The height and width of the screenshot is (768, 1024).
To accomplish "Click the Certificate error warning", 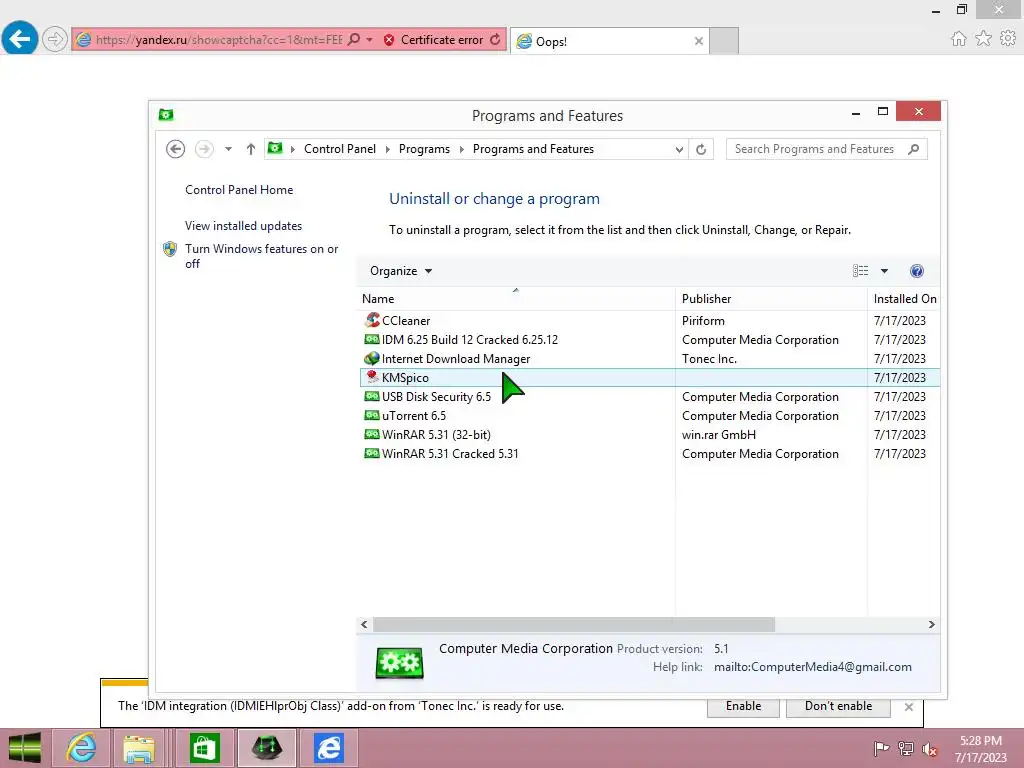I will (x=434, y=39).
